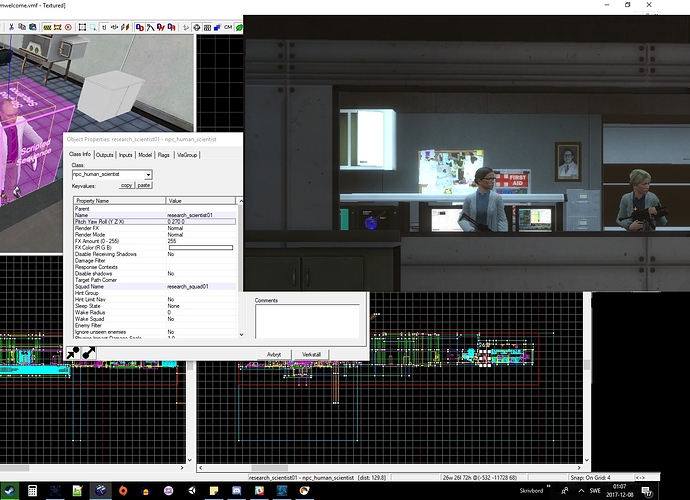Click the red-blue 'W' visgroup icon

pyautogui.click(x=161, y=27)
